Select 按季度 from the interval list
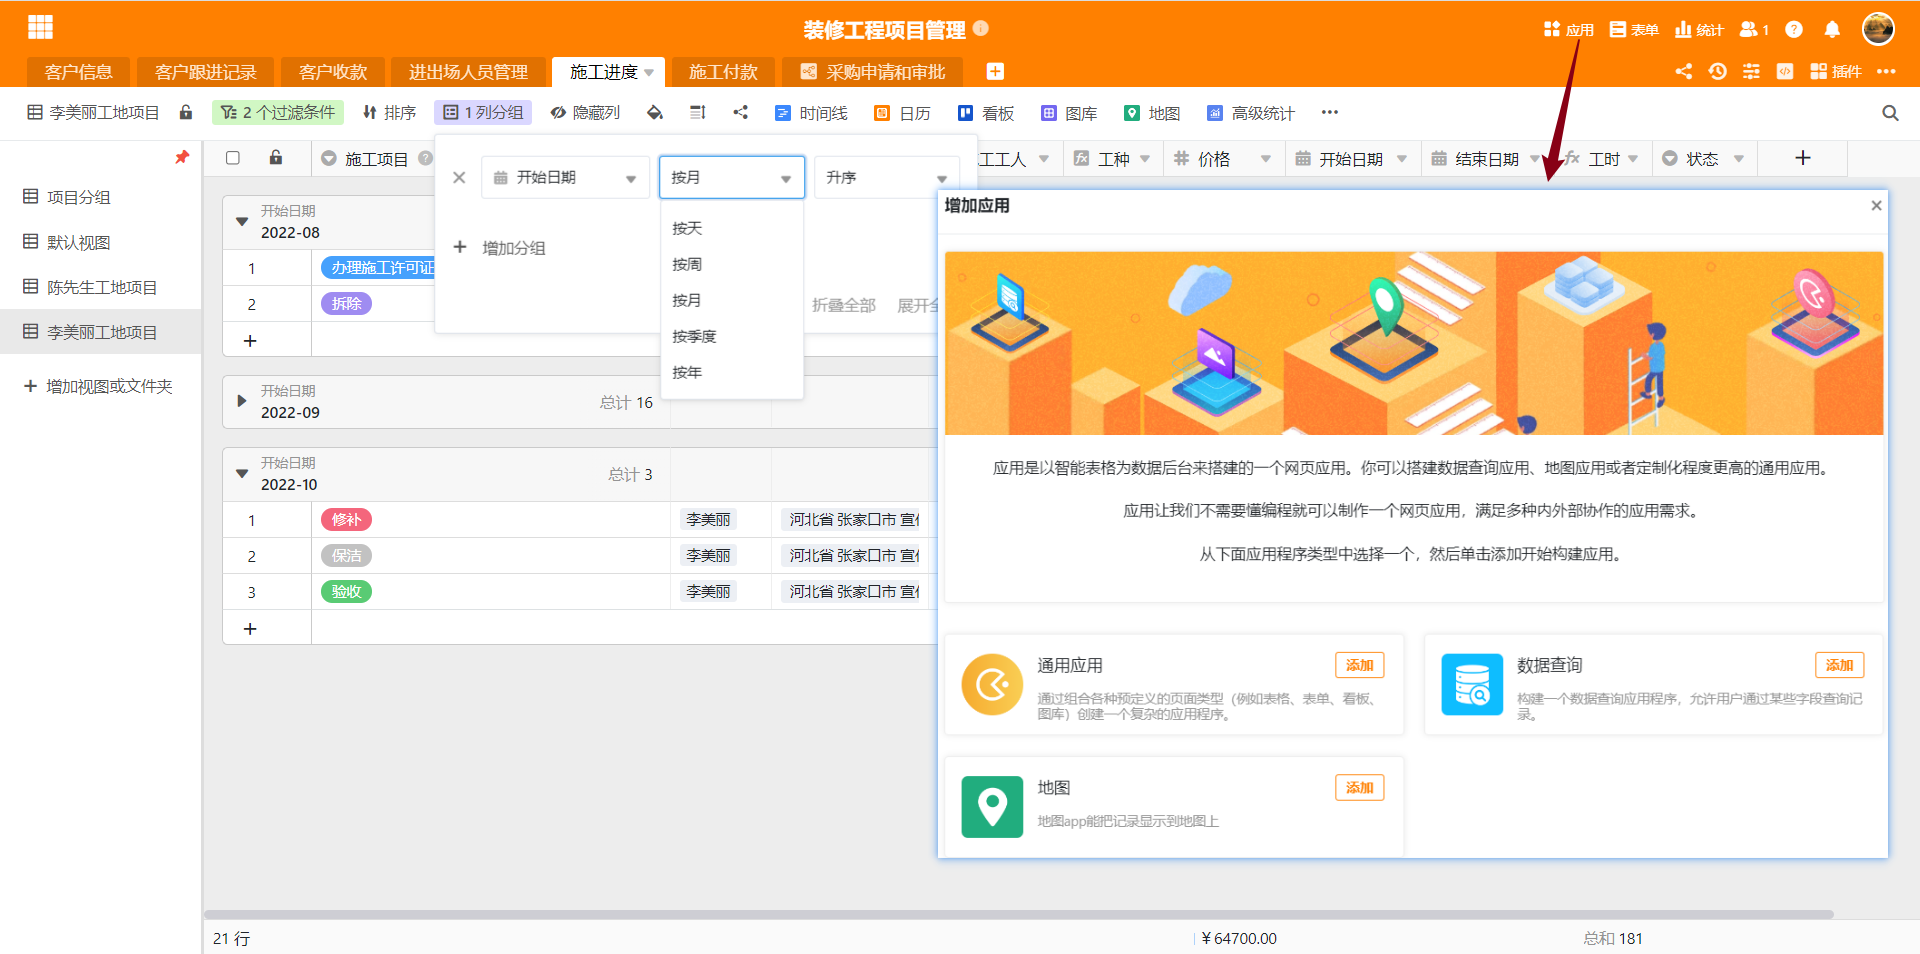This screenshot has height=954, width=1920. (695, 336)
